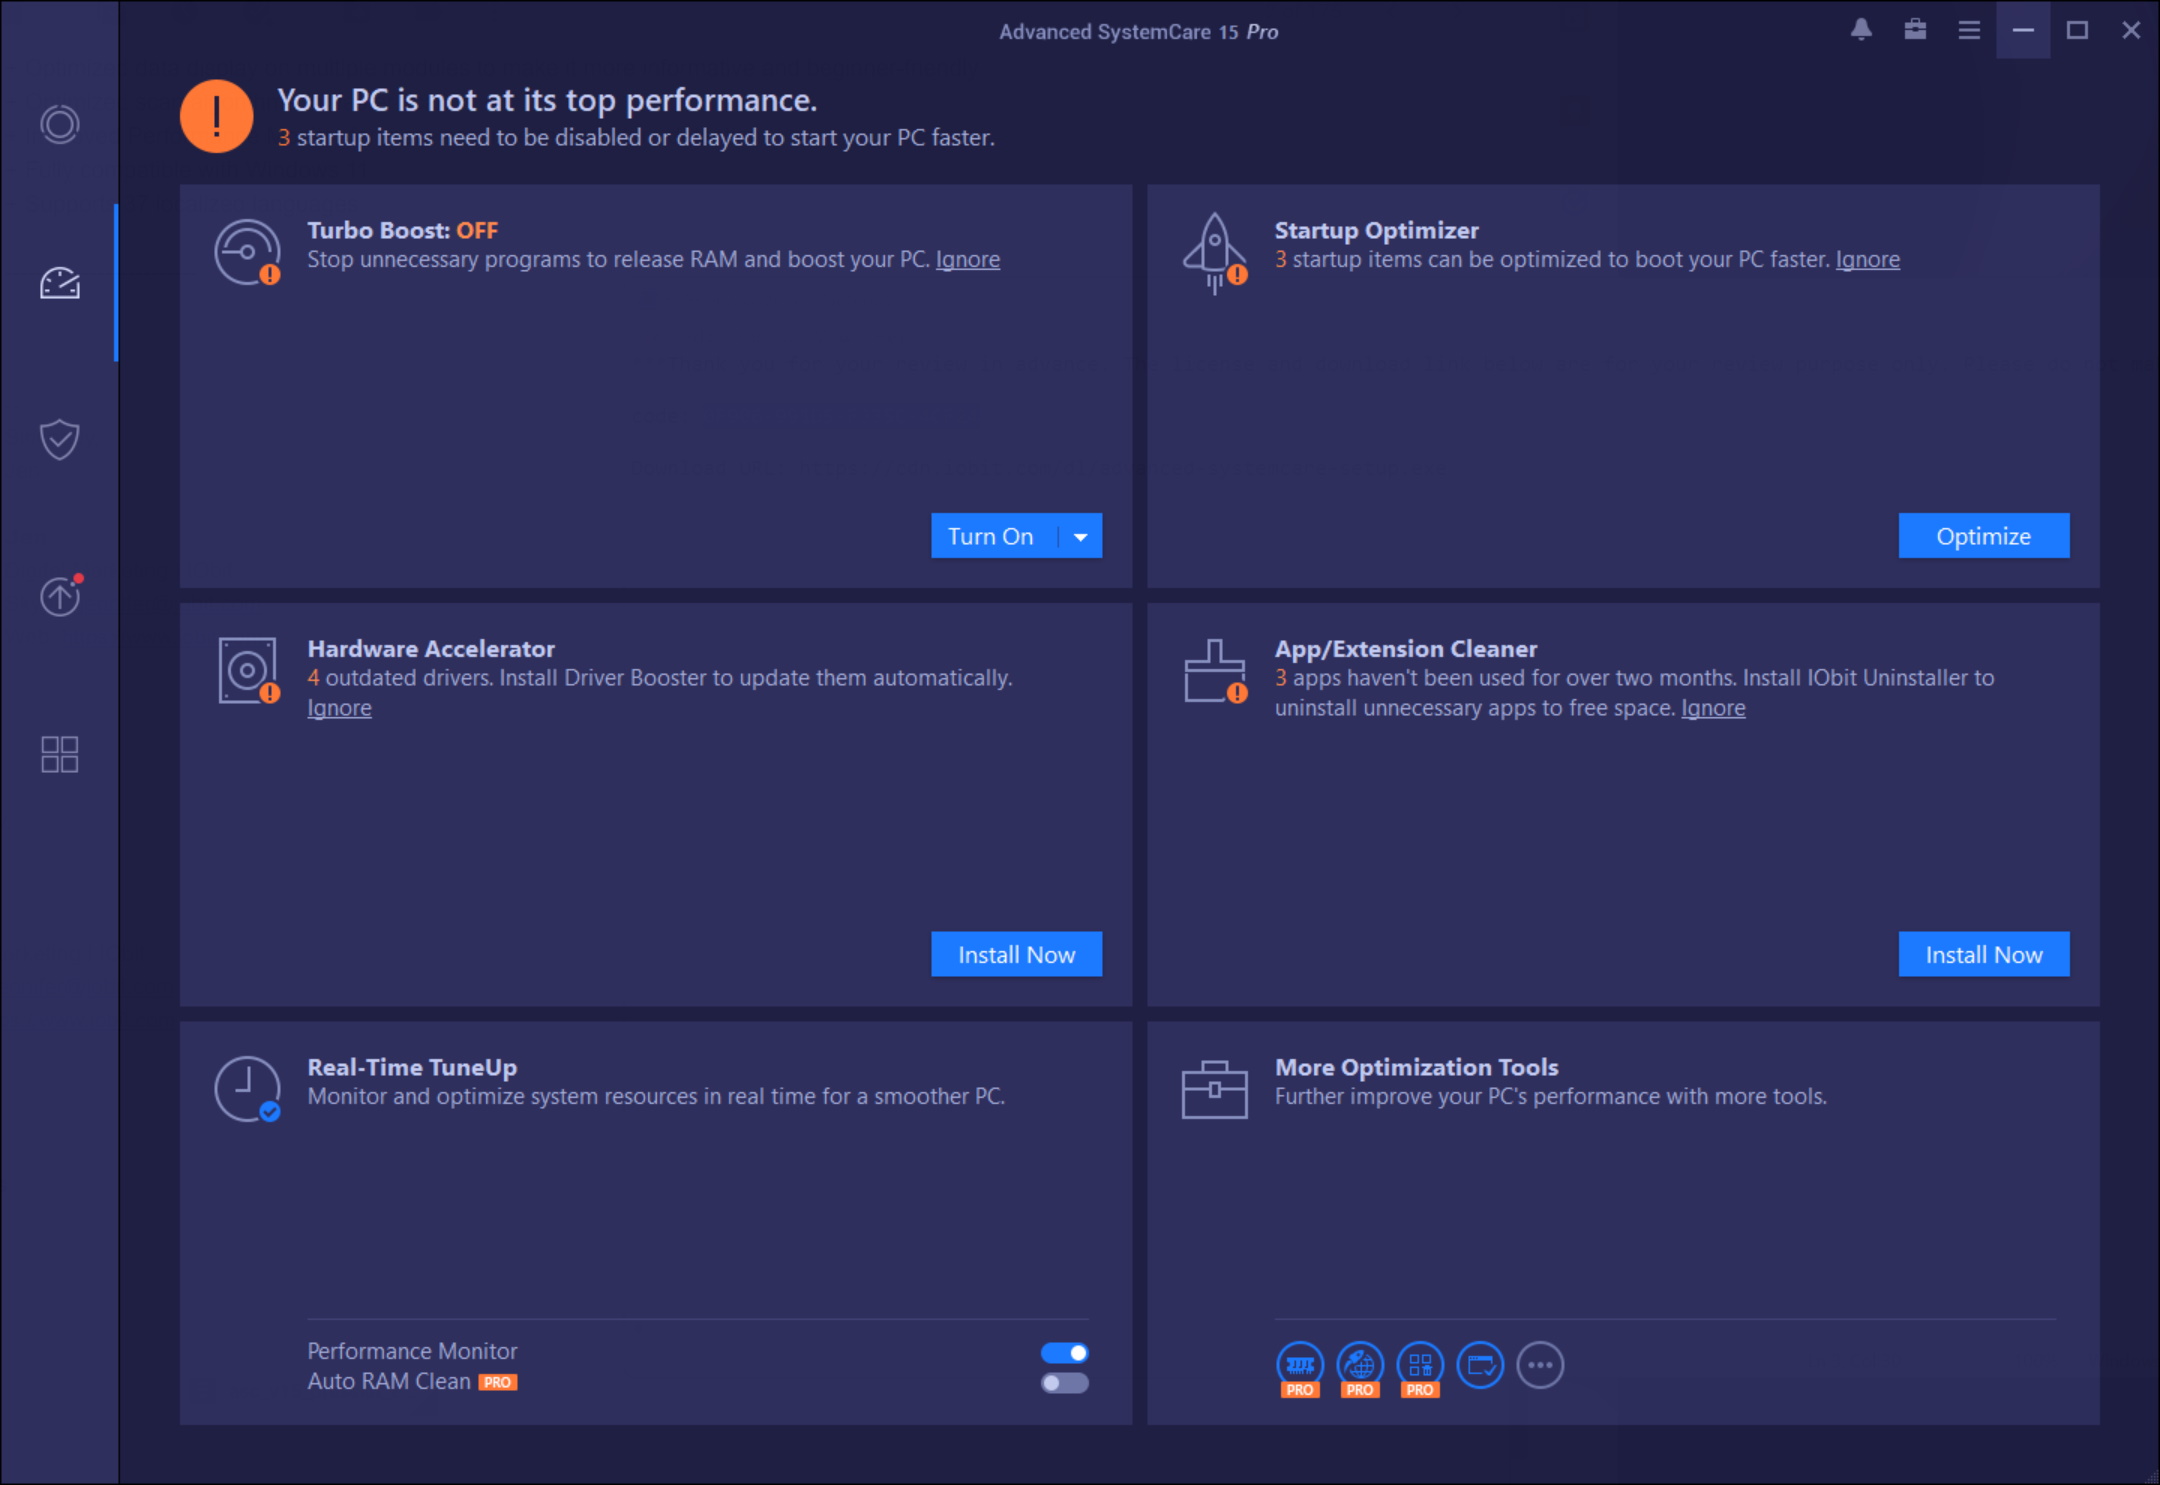Click the notifications bell icon

point(1861,30)
